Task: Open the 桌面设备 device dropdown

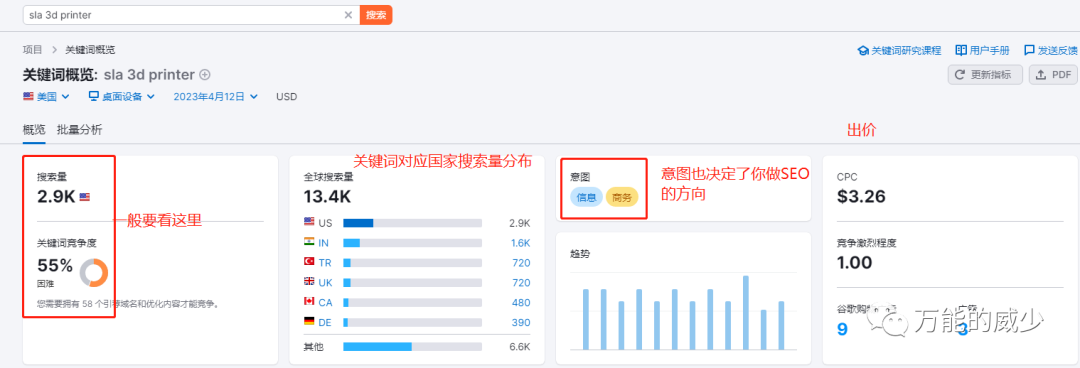Action: pos(122,96)
